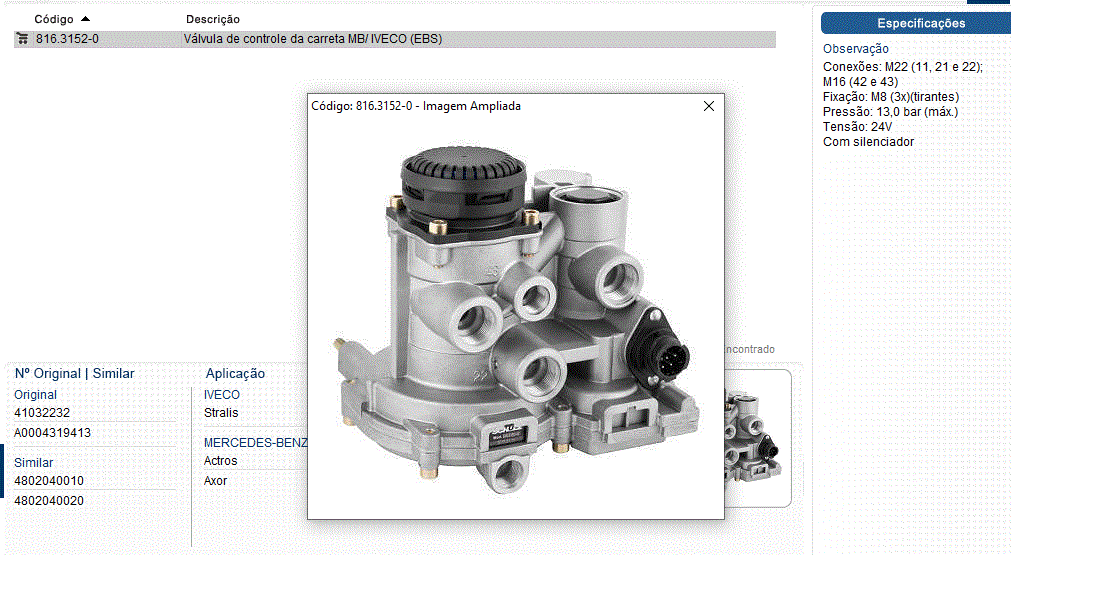This screenshot has height=598, width=1120.
Task: Click the Stralis application entry
Action: coord(221,413)
